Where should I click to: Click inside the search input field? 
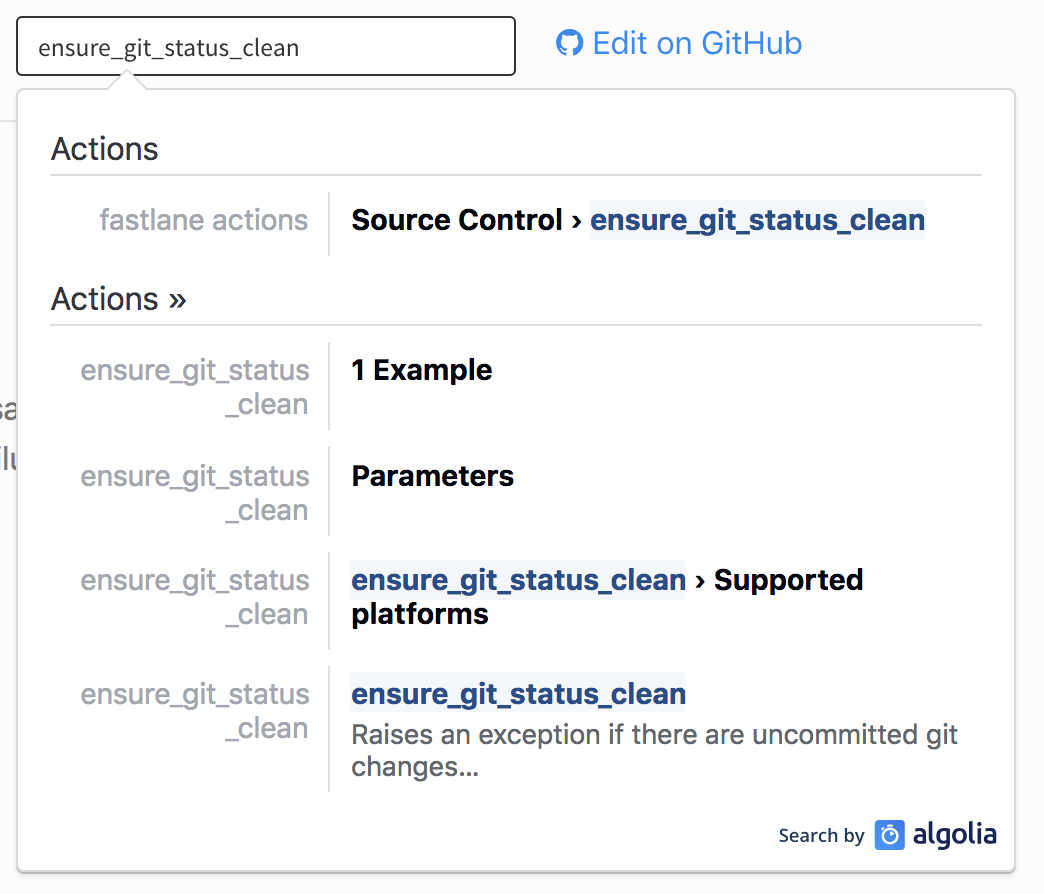265,45
